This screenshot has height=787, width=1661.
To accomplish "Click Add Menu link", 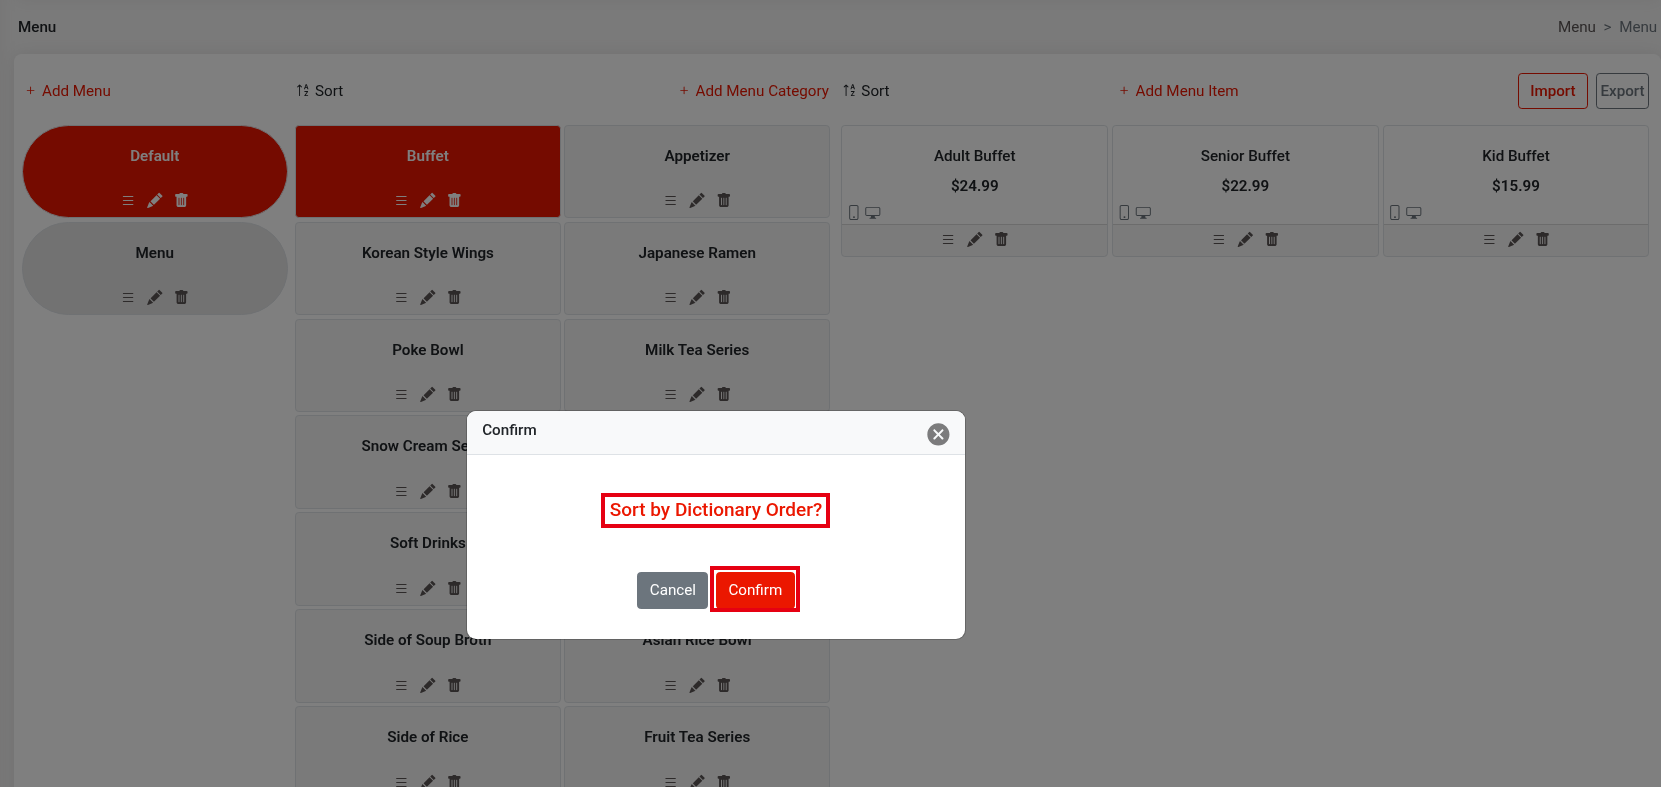I will 68,91.
